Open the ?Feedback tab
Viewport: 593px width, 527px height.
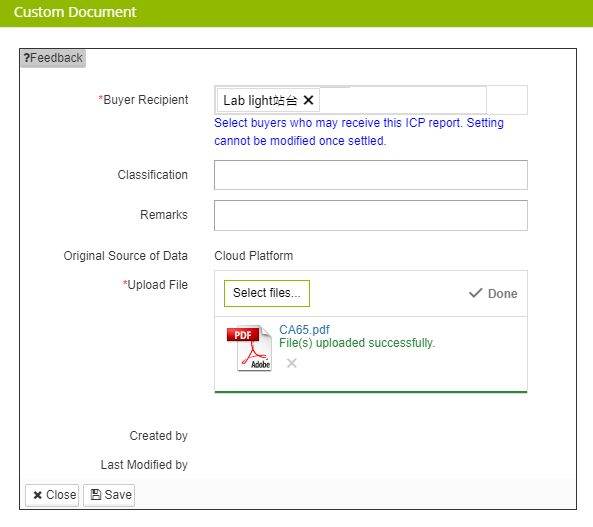click(53, 58)
